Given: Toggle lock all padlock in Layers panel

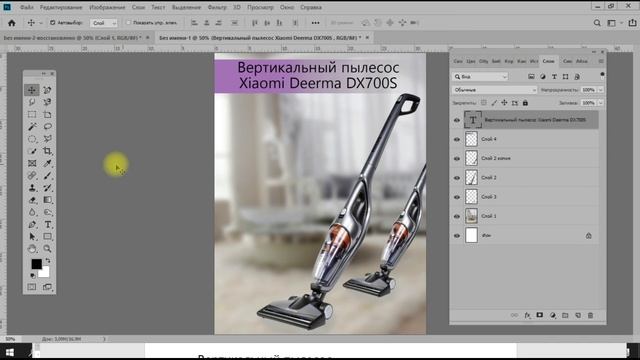Looking at the screenshot, I should [525, 103].
